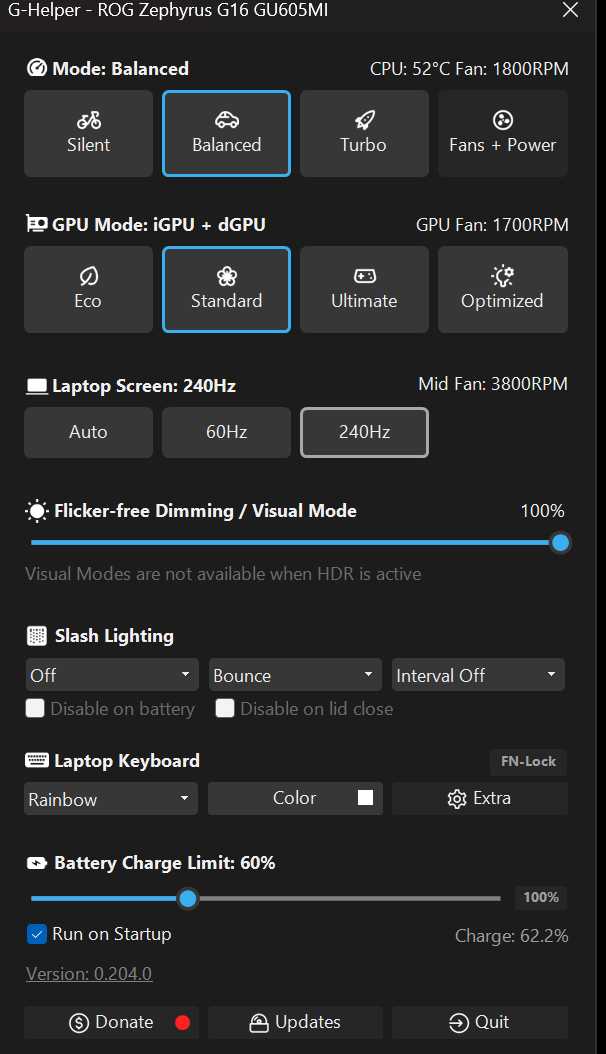The height and width of the screenshot is (1054, 606).
Task: Click the keyboard icon beside Laptop Keyboard
Action: tap(37, 760)
